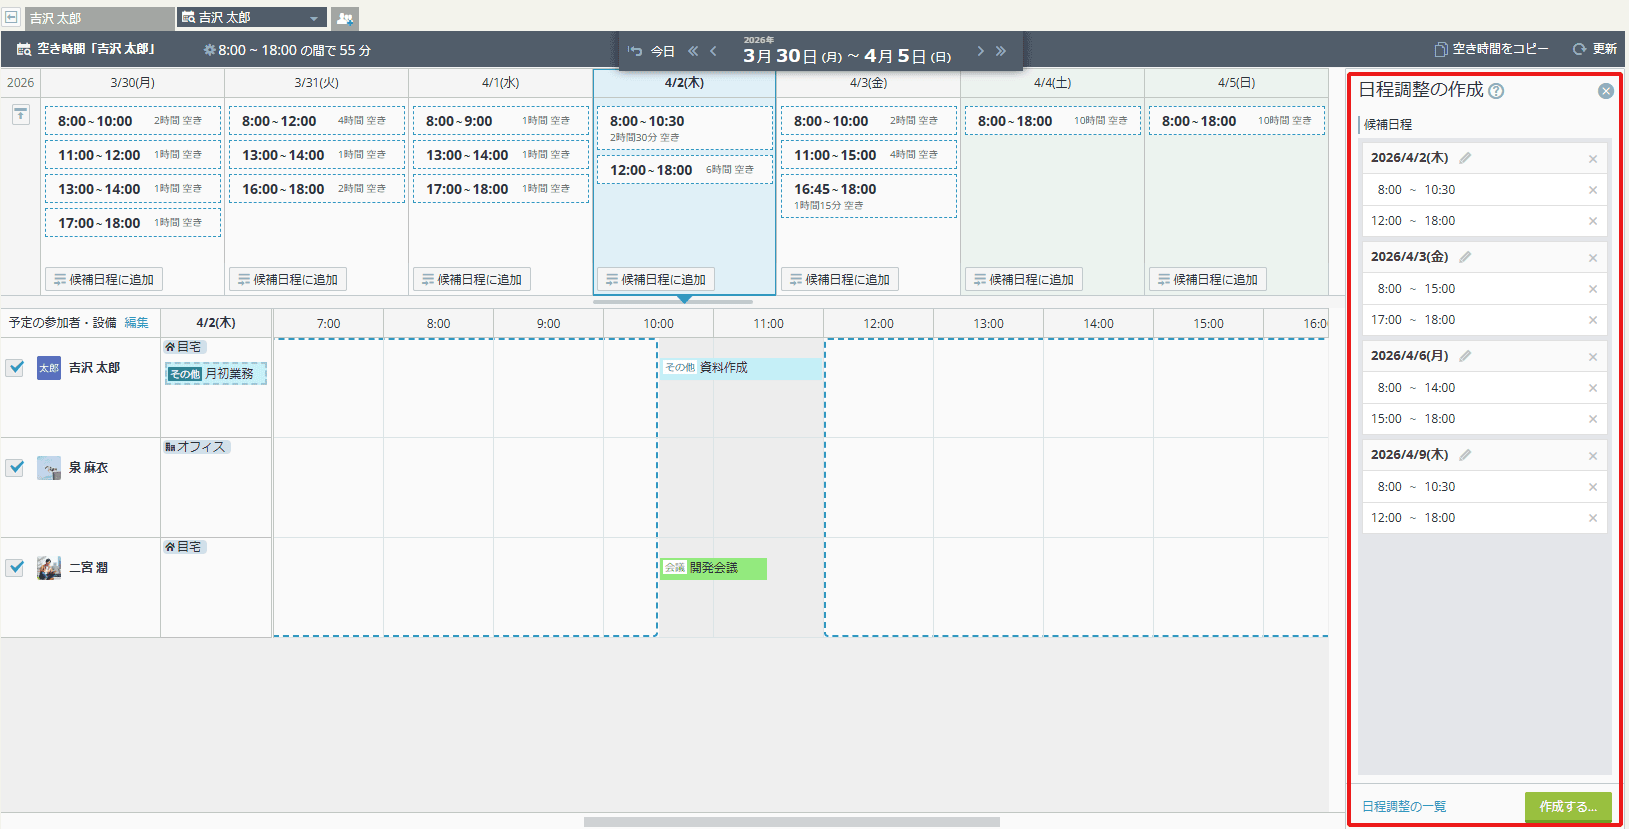
Task: Advance one day with single right arrow
Action: (980, 51)
